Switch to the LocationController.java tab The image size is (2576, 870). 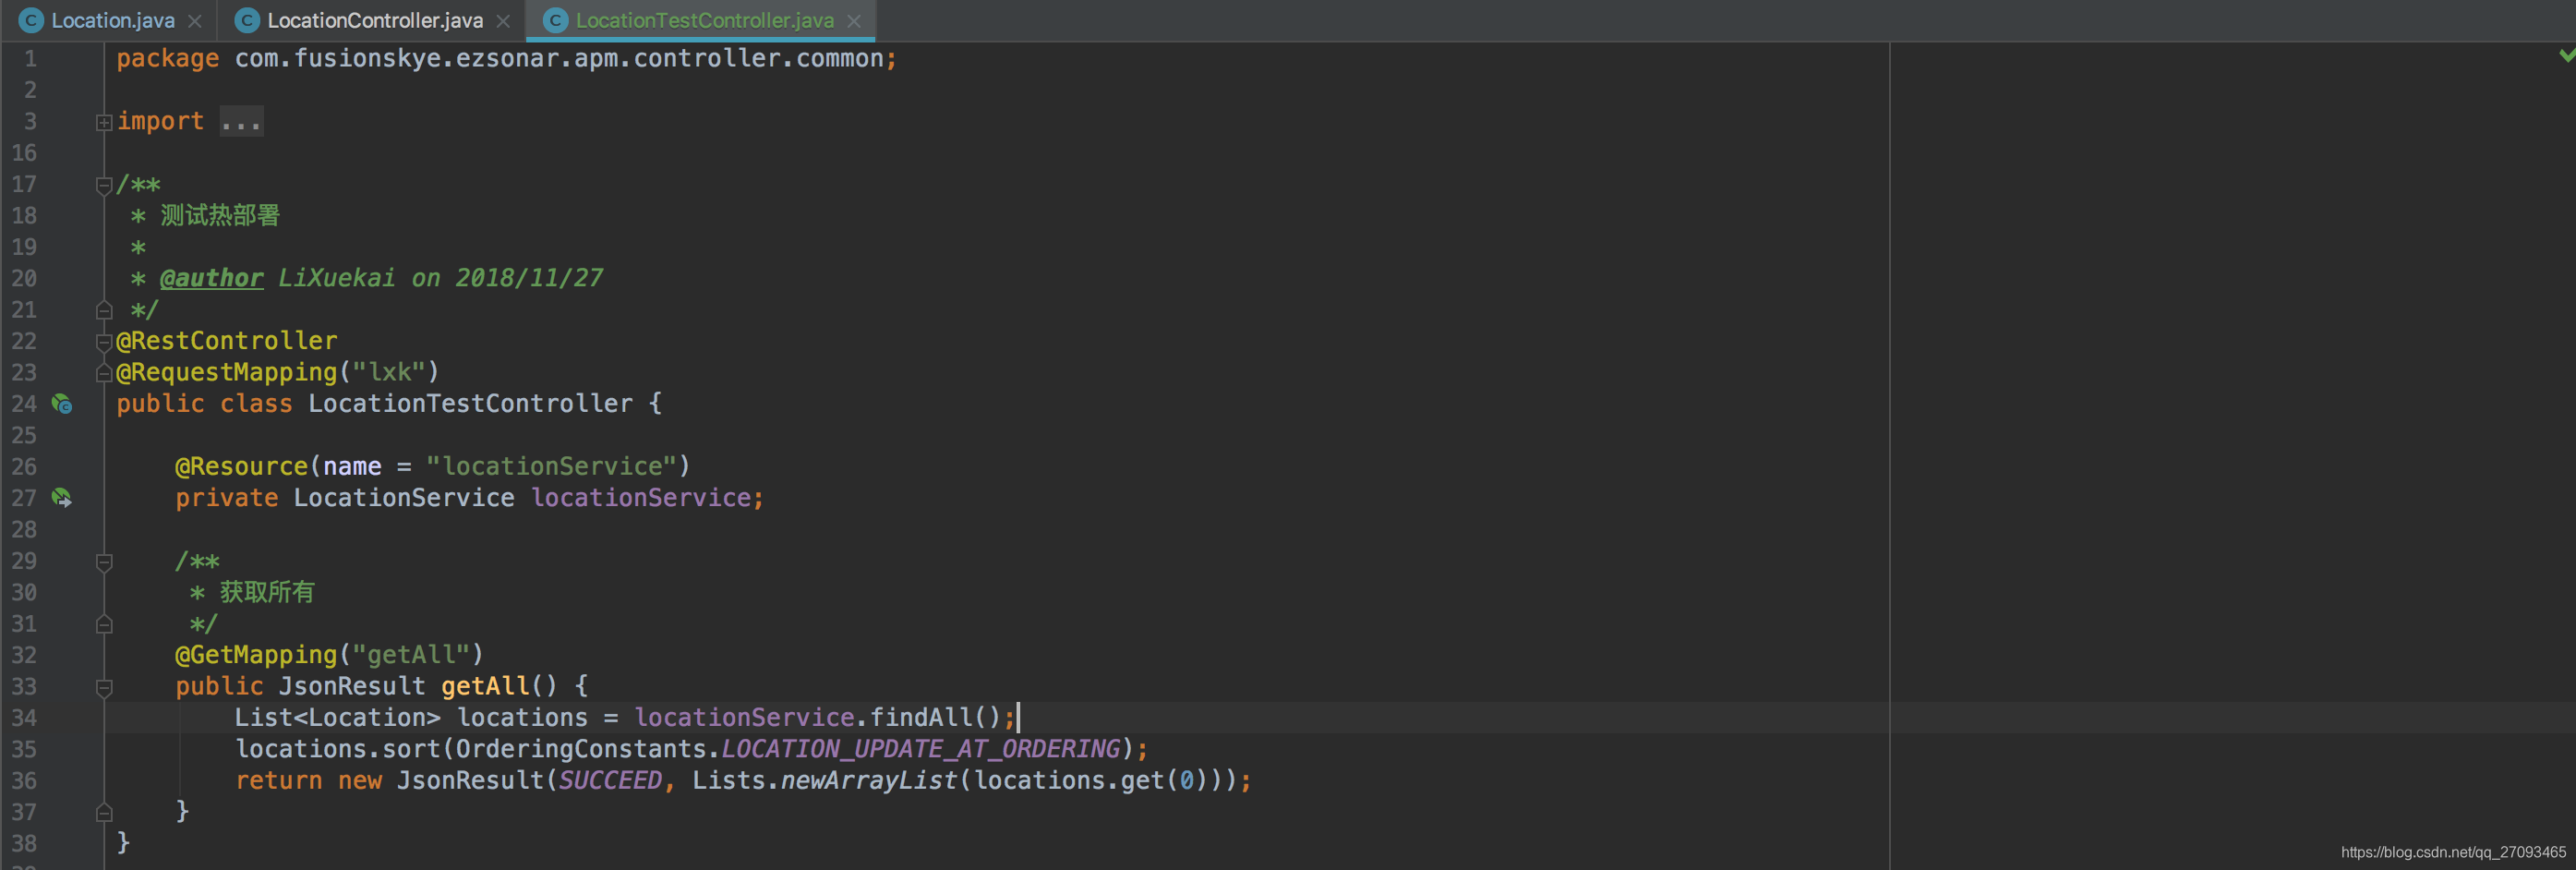click(375, 20)
